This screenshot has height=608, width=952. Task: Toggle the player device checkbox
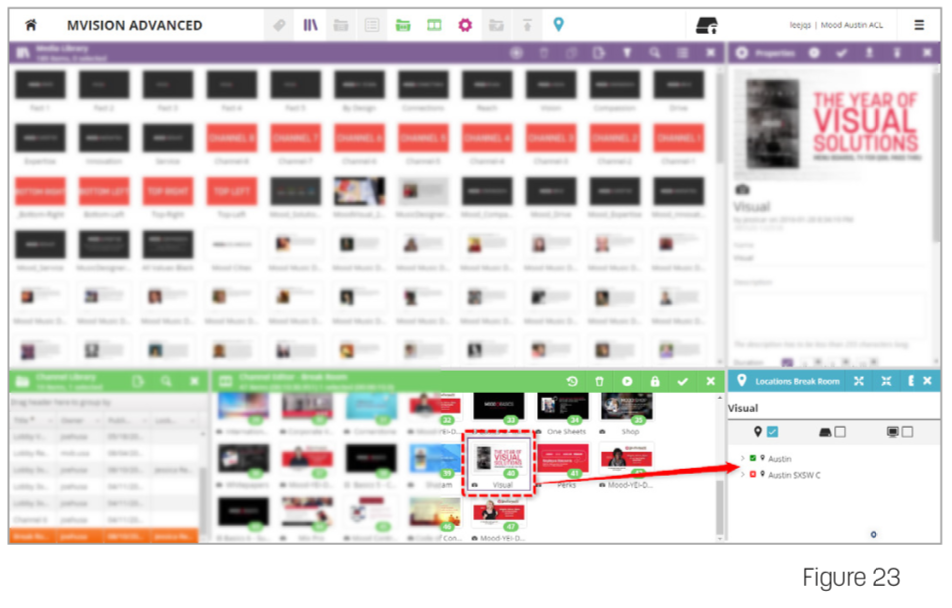coord(840,432)
